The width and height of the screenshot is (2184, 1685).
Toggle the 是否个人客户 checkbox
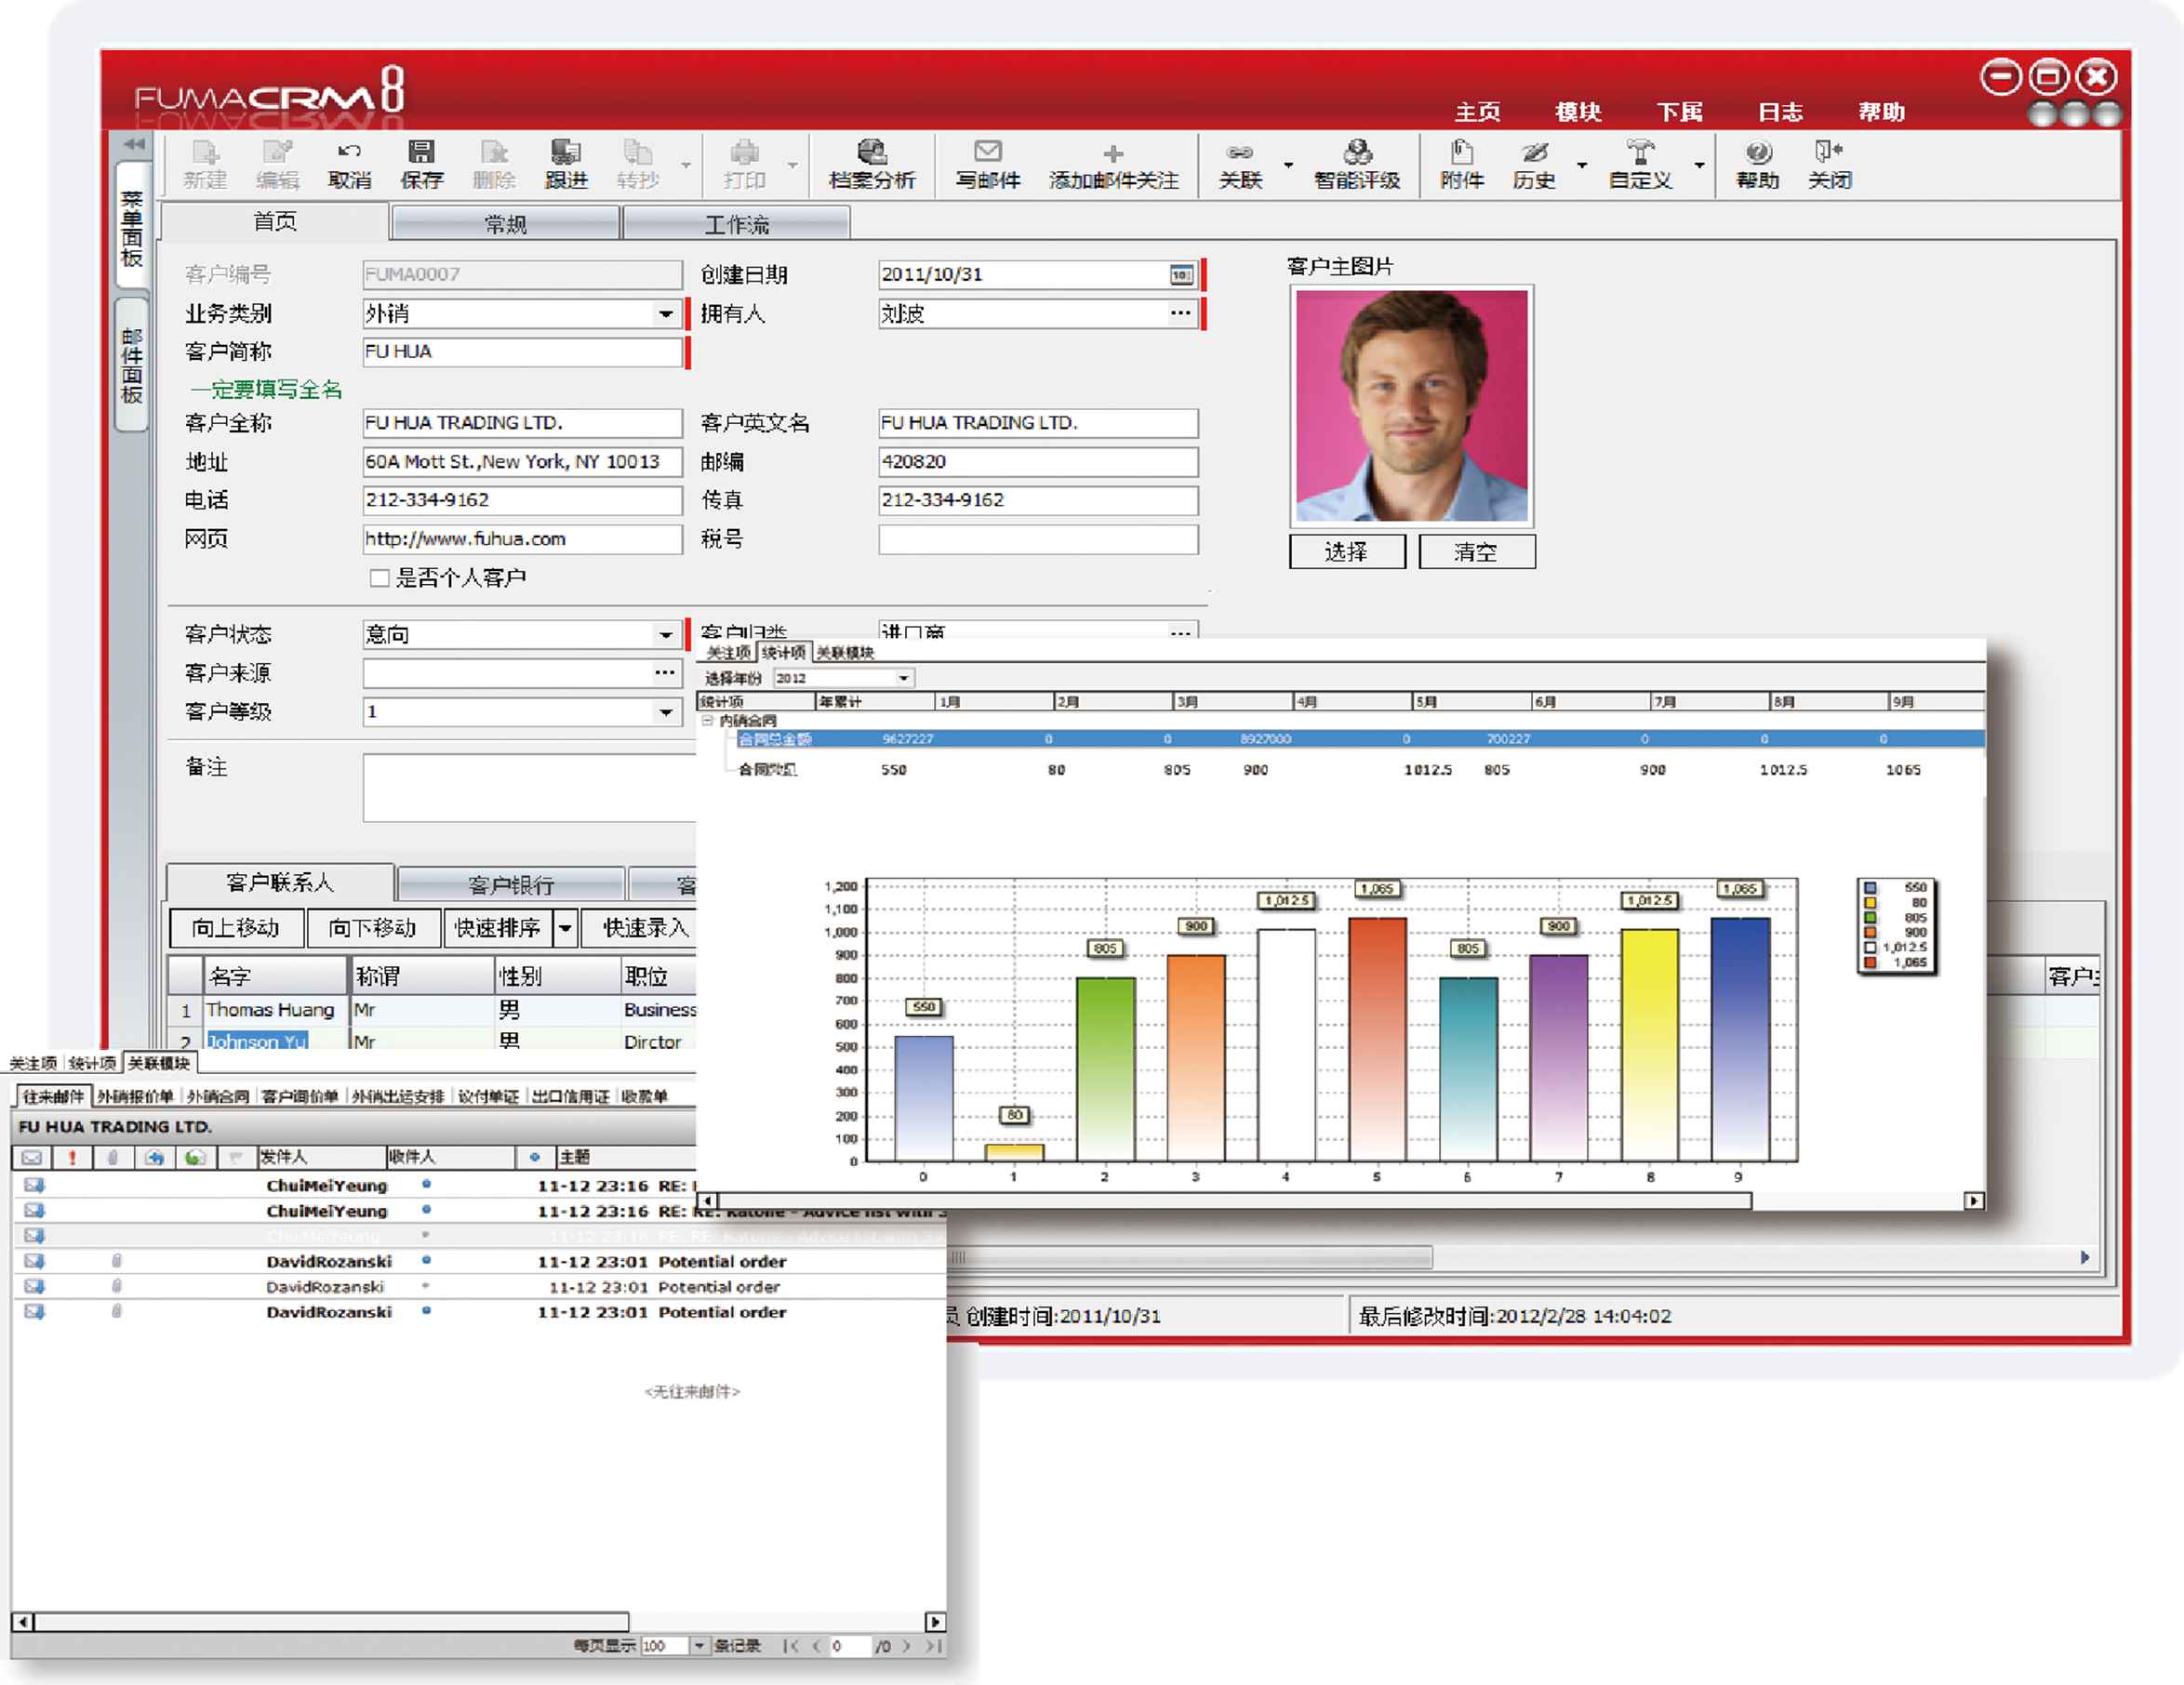[x=379, y=578]
